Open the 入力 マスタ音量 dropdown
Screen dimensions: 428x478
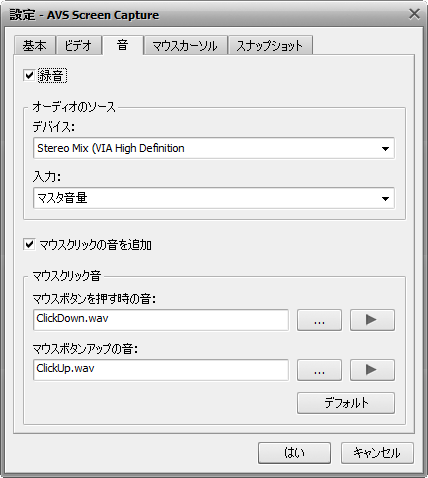[x=214, y=198]
